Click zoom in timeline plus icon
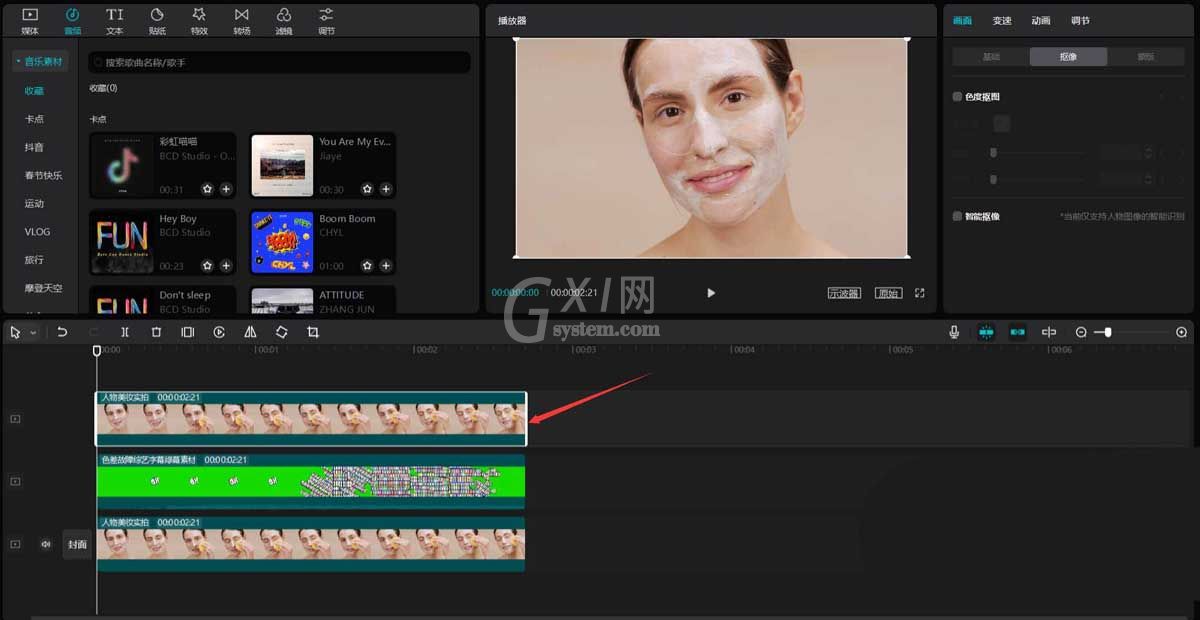 point(1181,332)
